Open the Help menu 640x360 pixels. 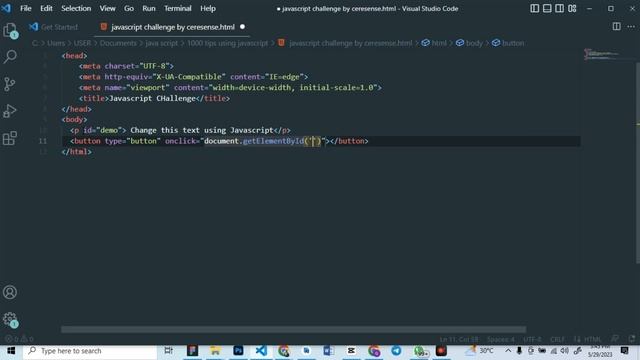pos(208,8)
